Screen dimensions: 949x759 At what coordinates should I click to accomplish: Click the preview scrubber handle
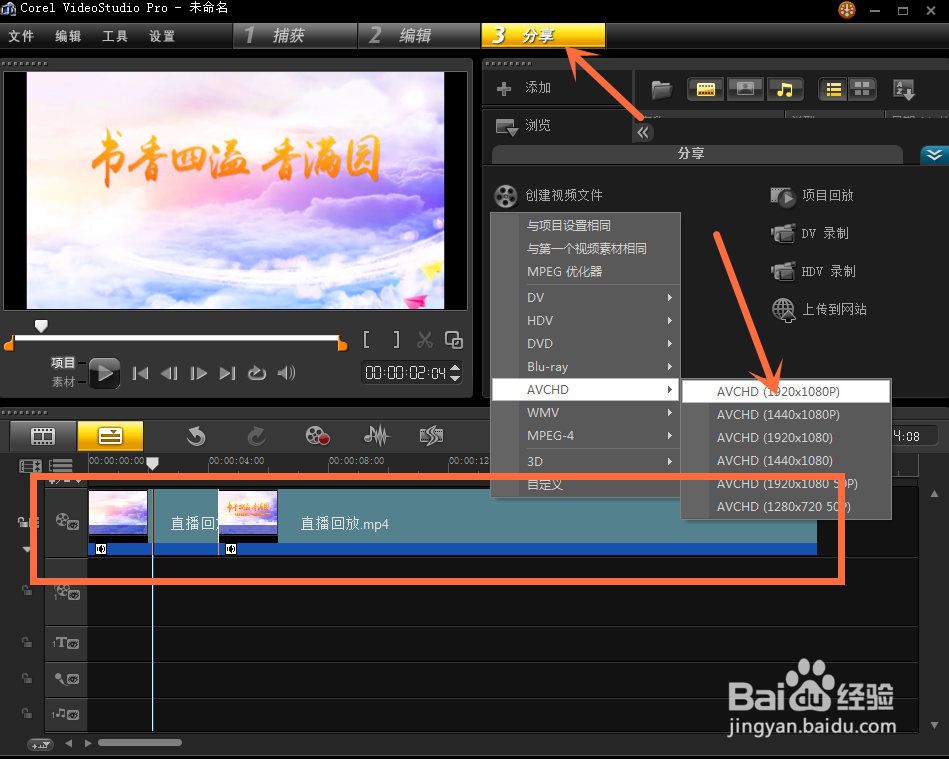pos(41,326)
